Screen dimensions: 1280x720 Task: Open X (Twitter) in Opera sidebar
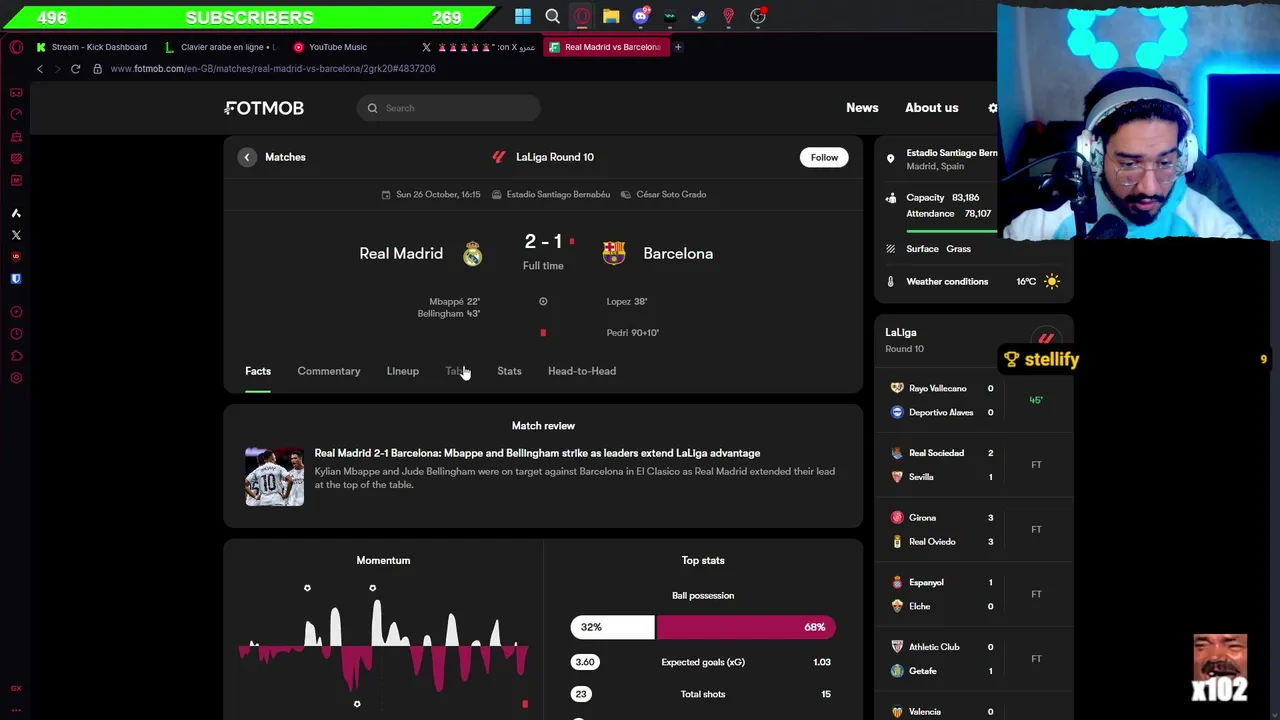click(x=16, y=235)
